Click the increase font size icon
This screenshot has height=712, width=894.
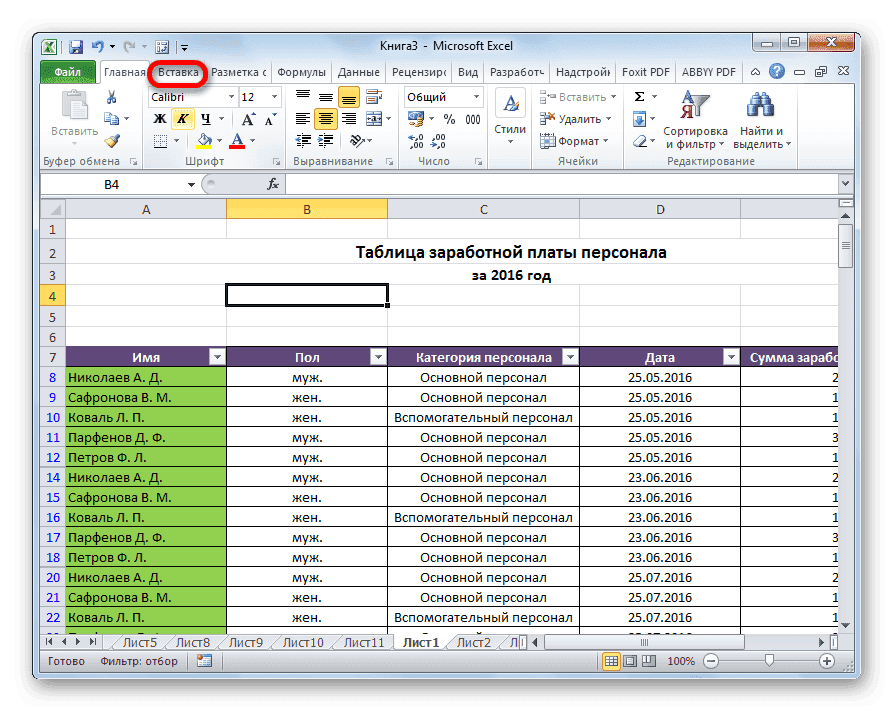click(x=248, y=117)
